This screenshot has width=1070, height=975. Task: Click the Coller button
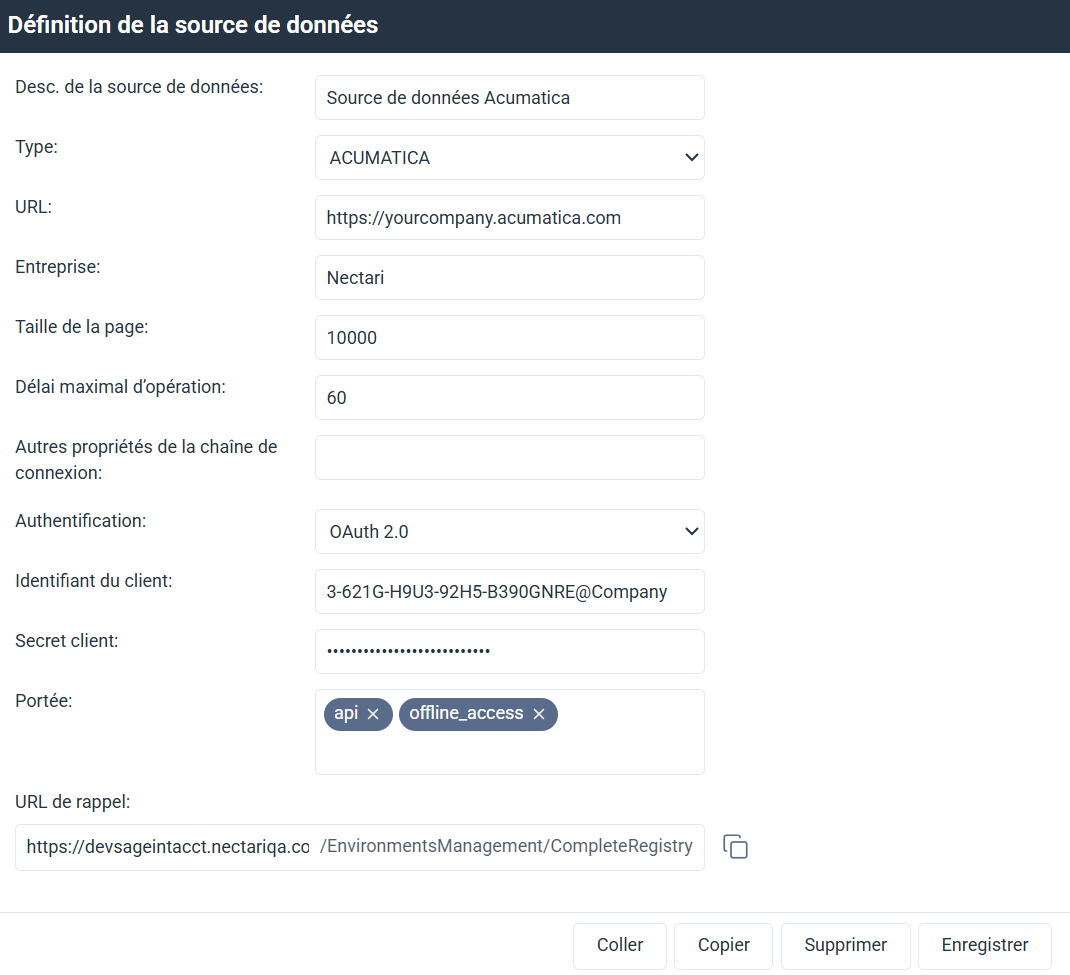click(620, 946)
